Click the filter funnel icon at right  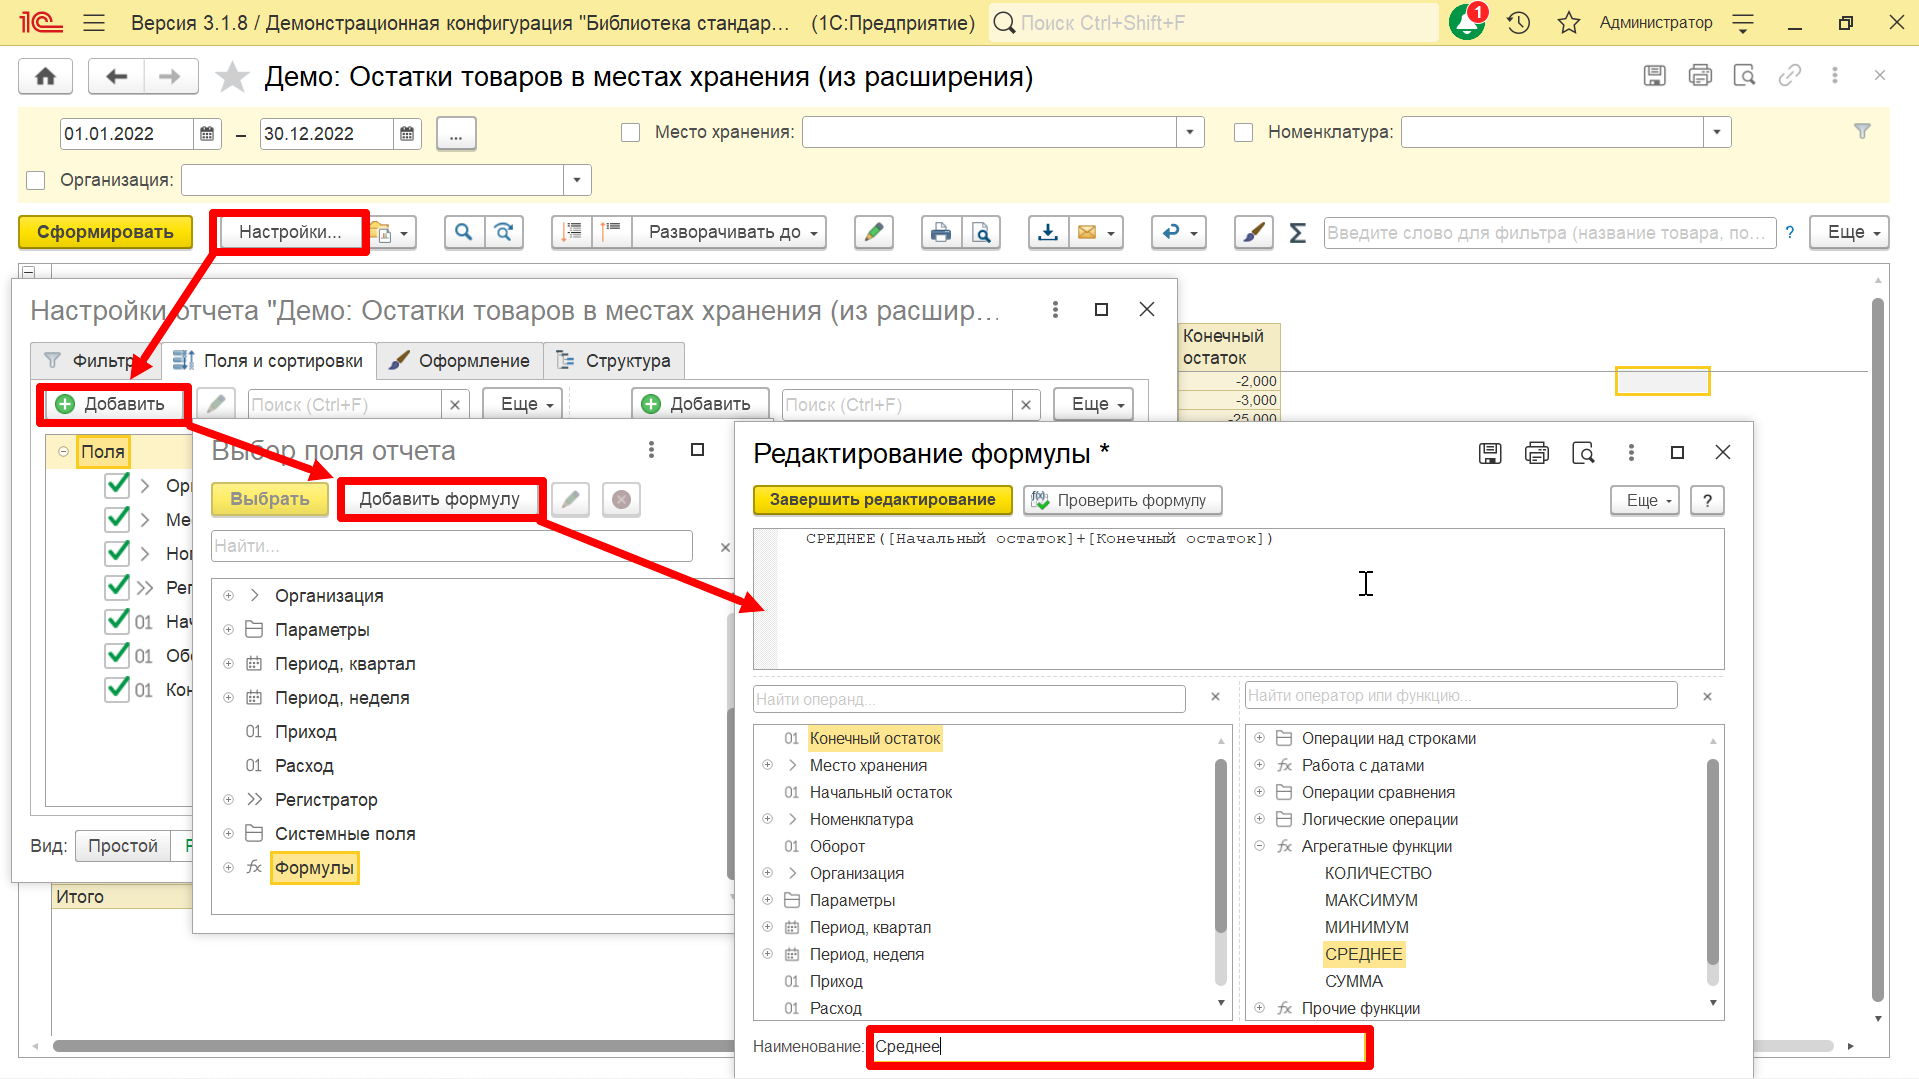1862,131
